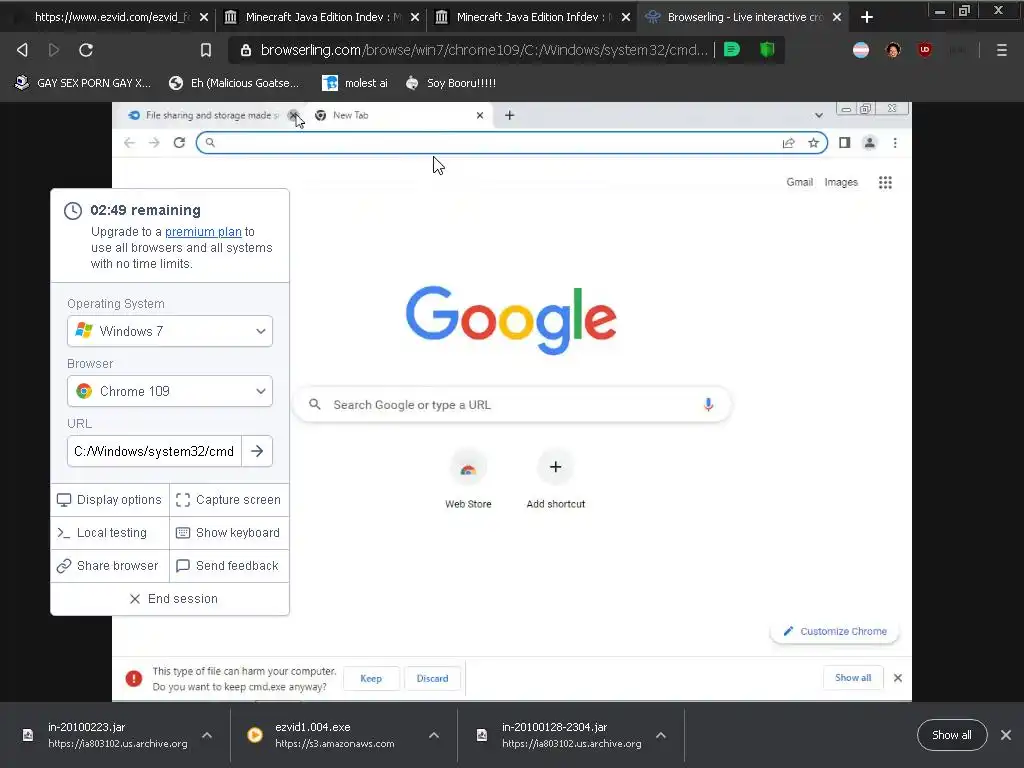Reload the inner Chrome New Tab page
This screenshot has height=768, width=1024.
pyautogui.click(x=179, y=142)
